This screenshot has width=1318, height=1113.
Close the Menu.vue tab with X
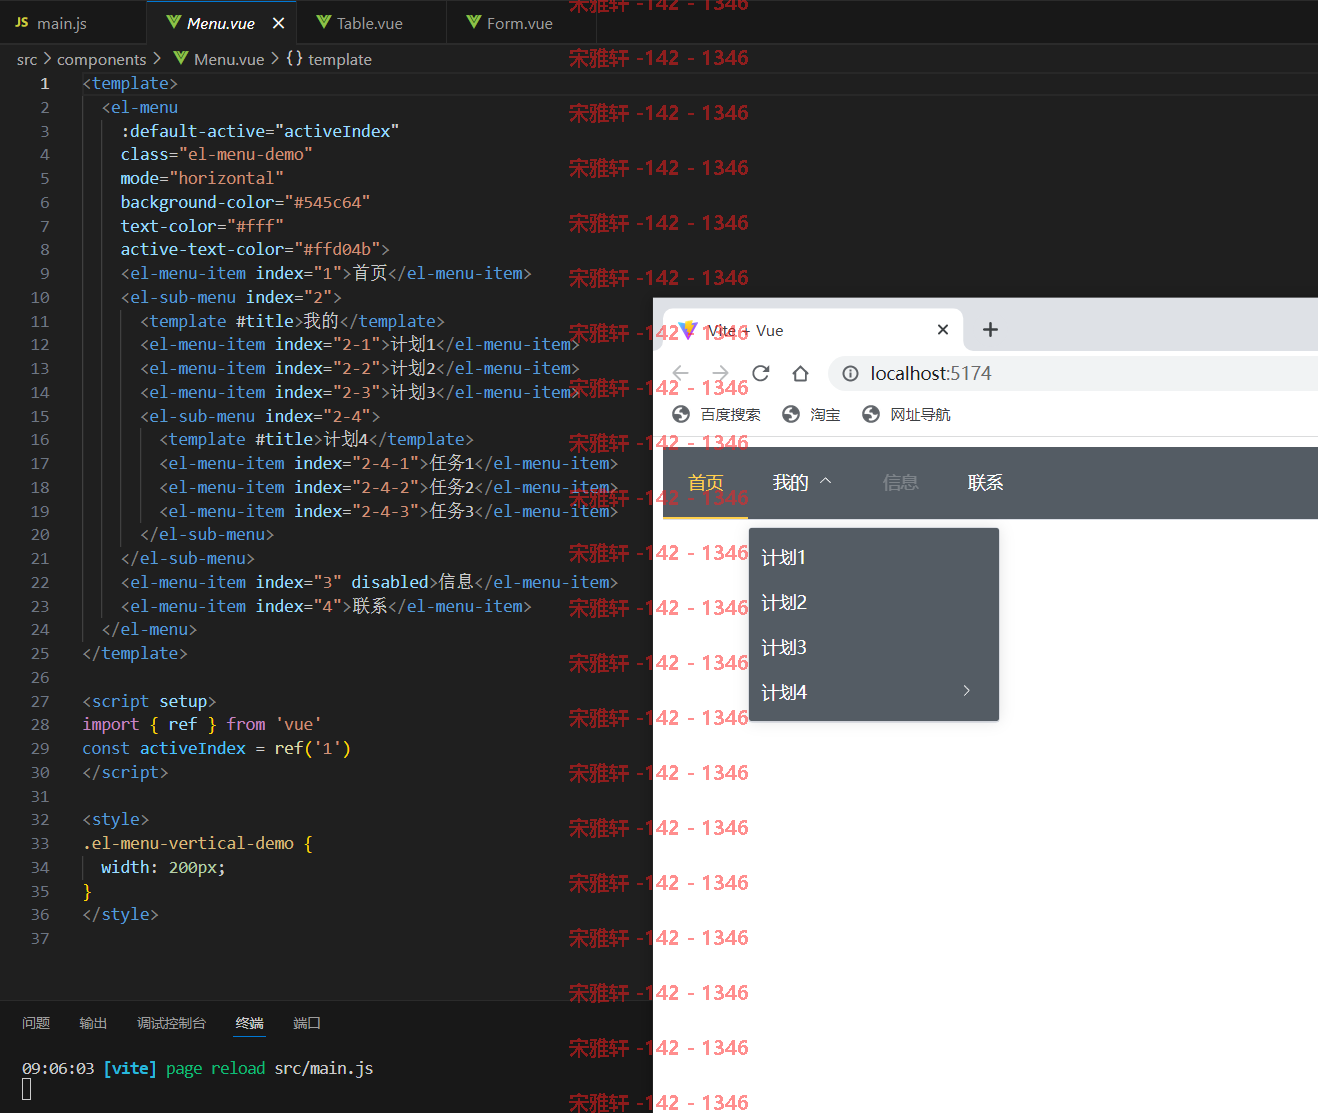pos(278,23)
